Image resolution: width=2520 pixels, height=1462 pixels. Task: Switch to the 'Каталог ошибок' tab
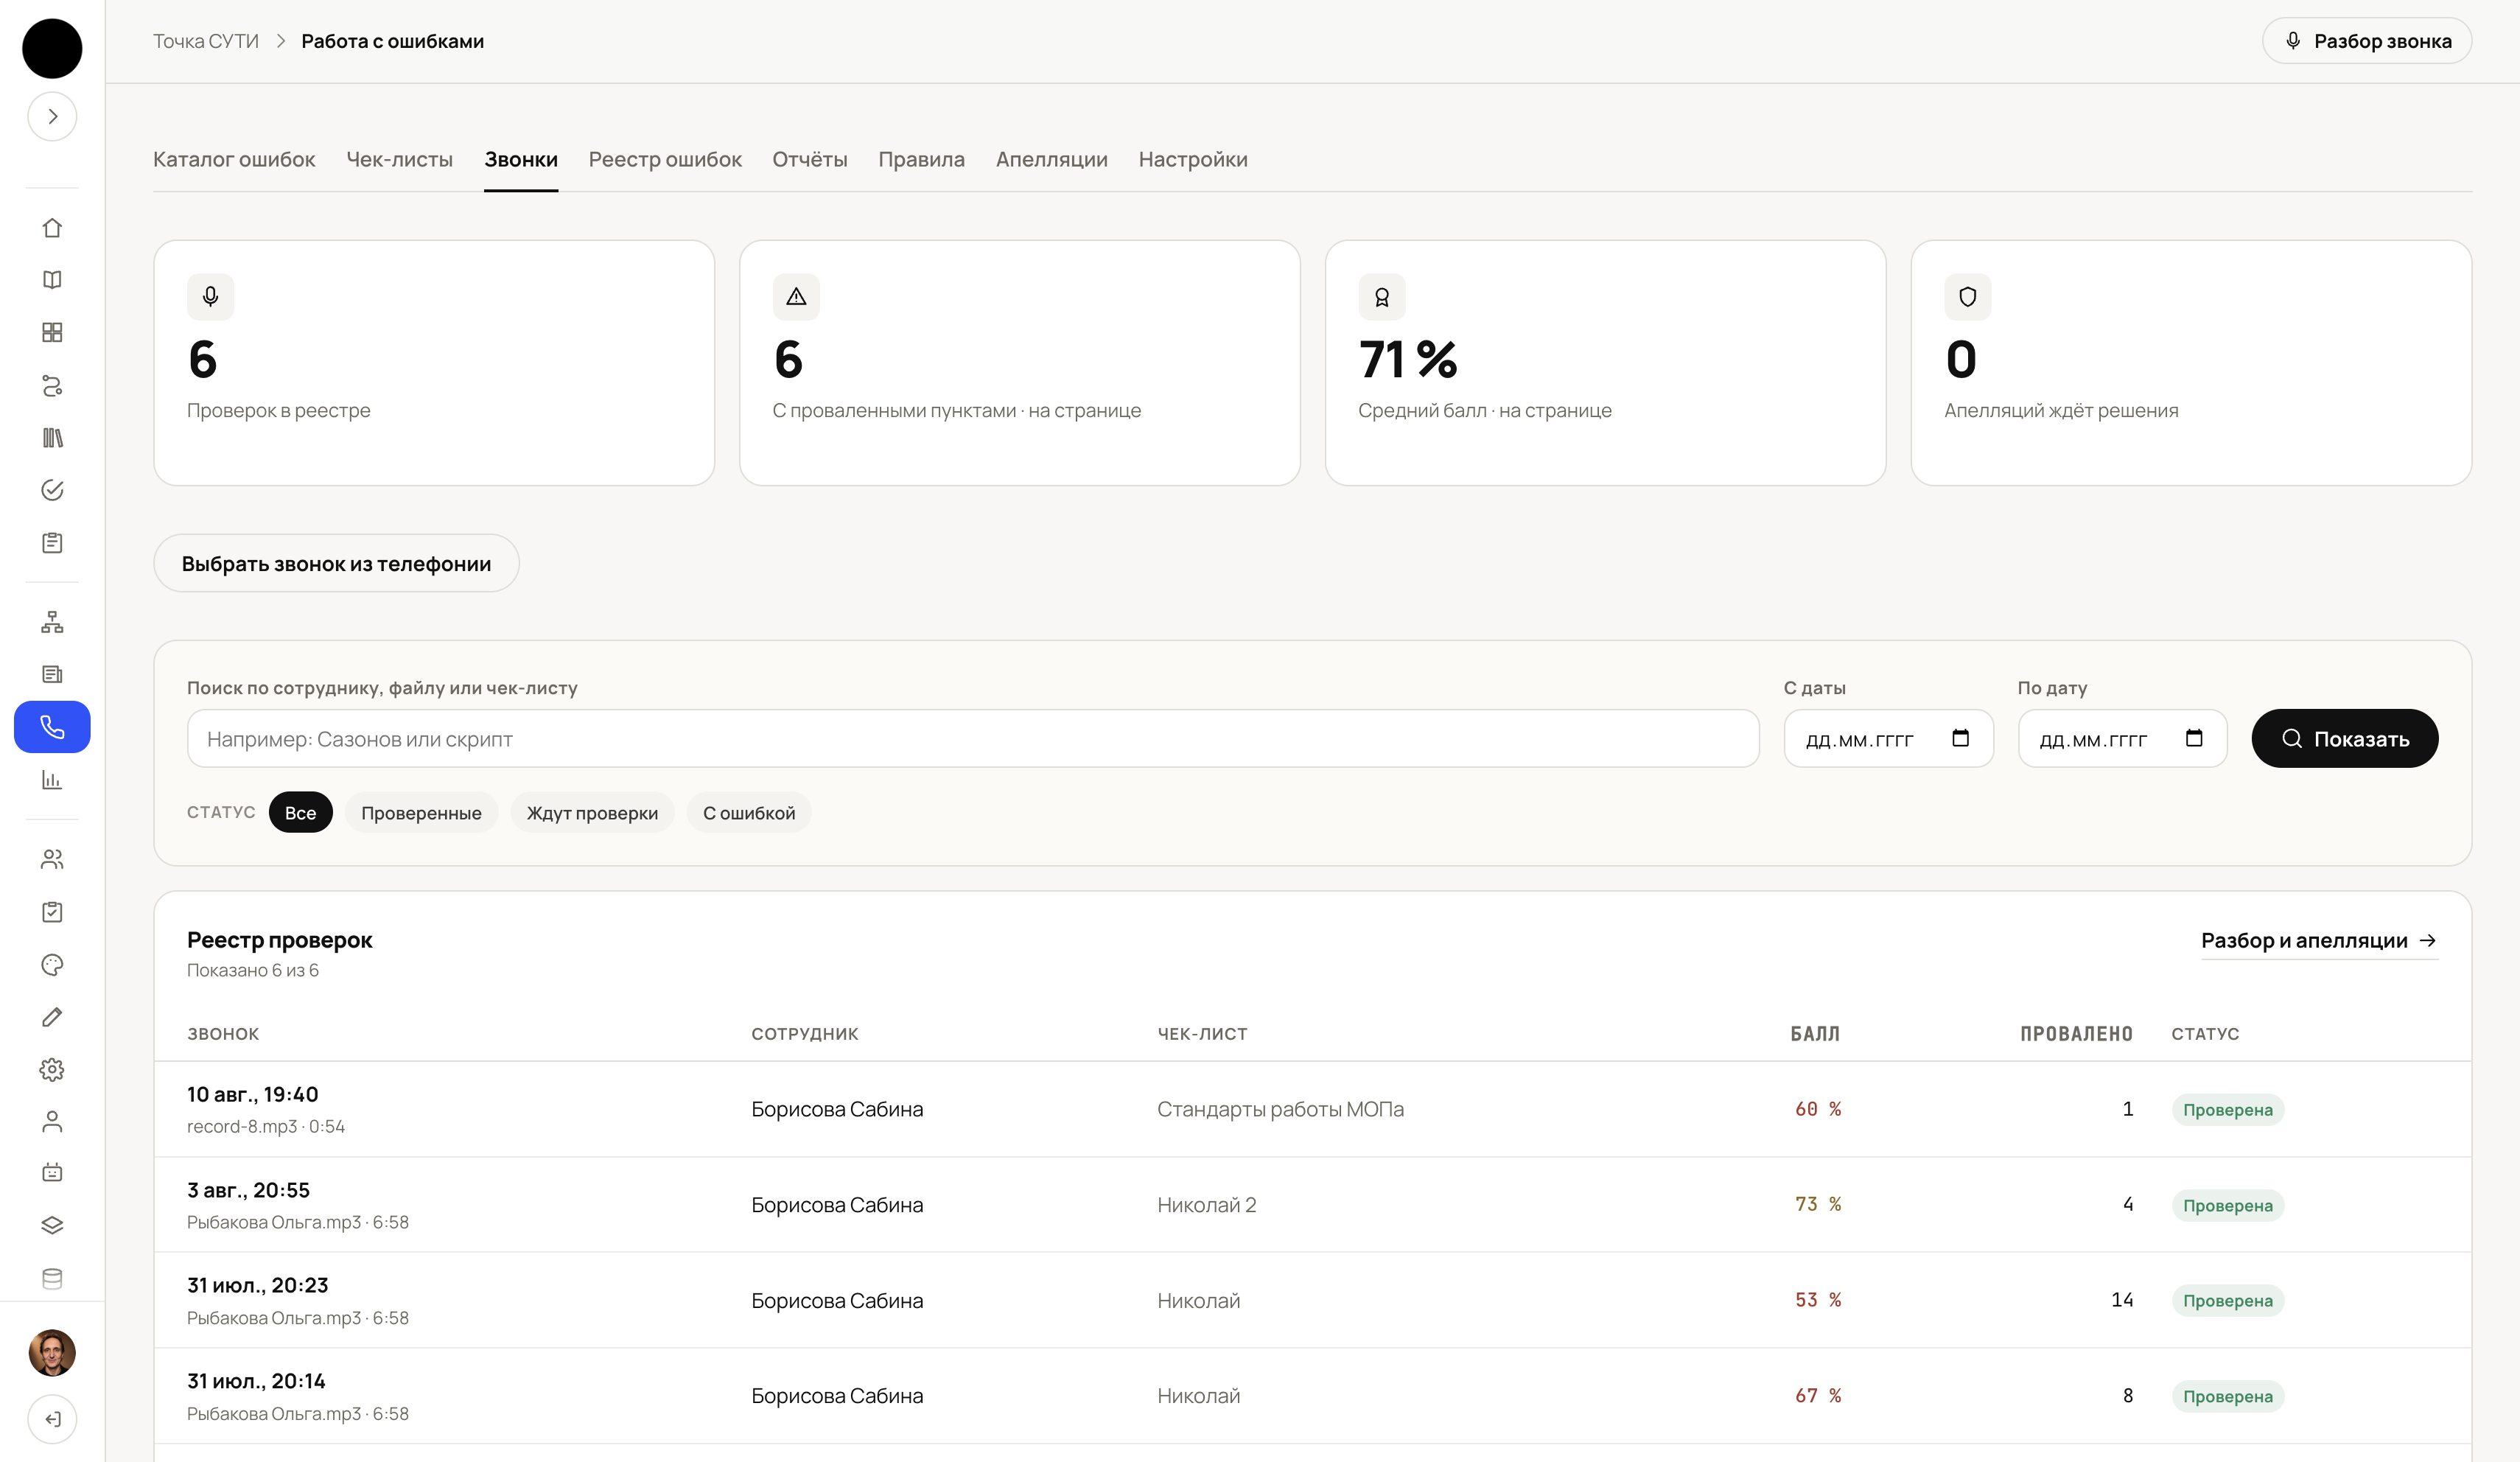click(x=234, y=160)
